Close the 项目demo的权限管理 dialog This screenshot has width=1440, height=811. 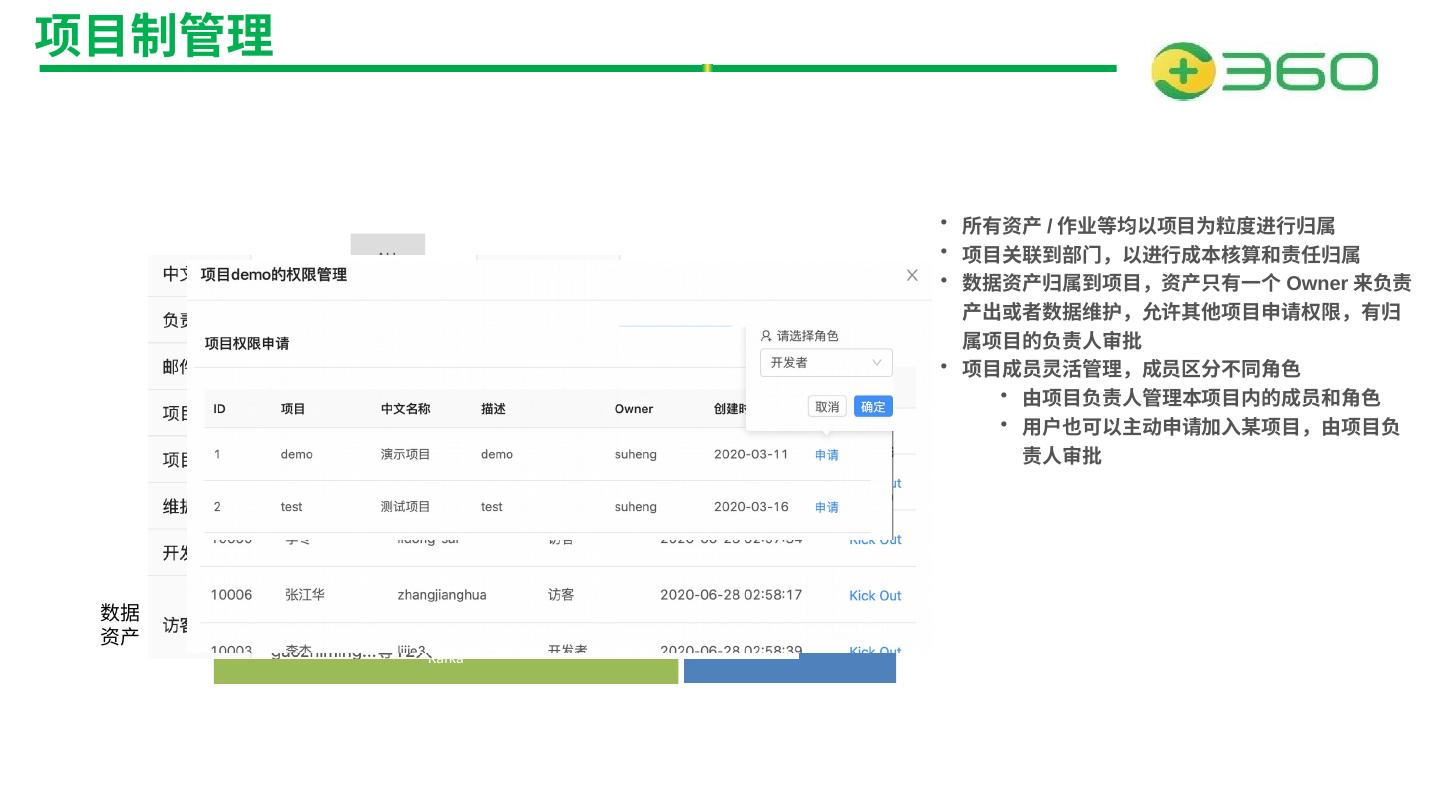pos(911,275)
